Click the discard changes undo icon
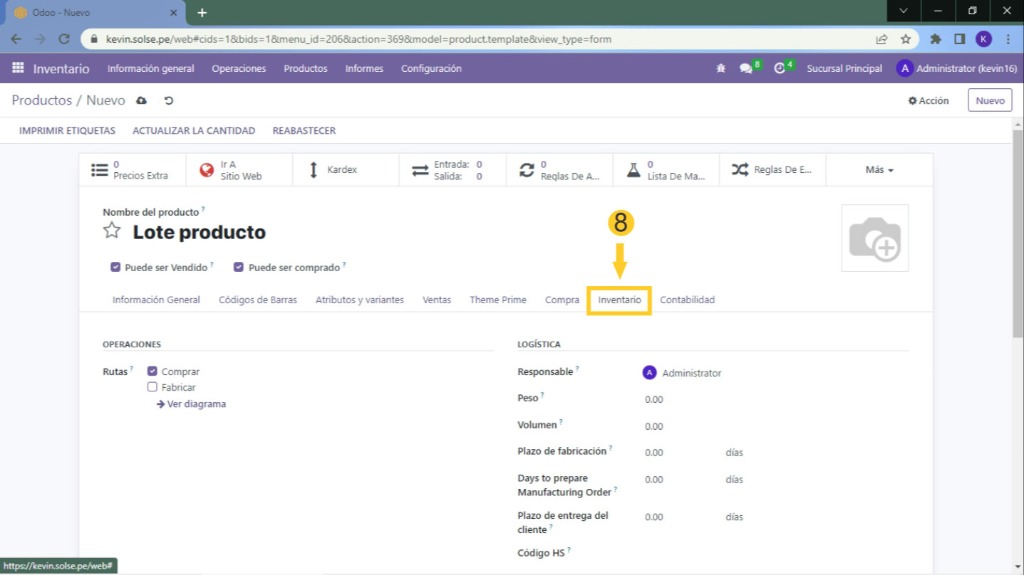Viewport: 1024px width, 575px height. (169, 101)
